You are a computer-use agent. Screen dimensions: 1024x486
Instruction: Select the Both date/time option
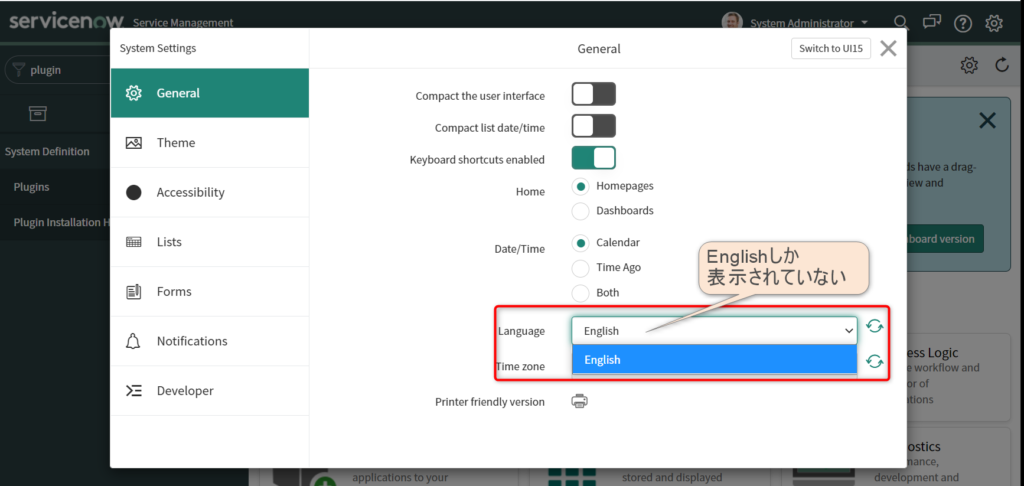coord(580,293)
